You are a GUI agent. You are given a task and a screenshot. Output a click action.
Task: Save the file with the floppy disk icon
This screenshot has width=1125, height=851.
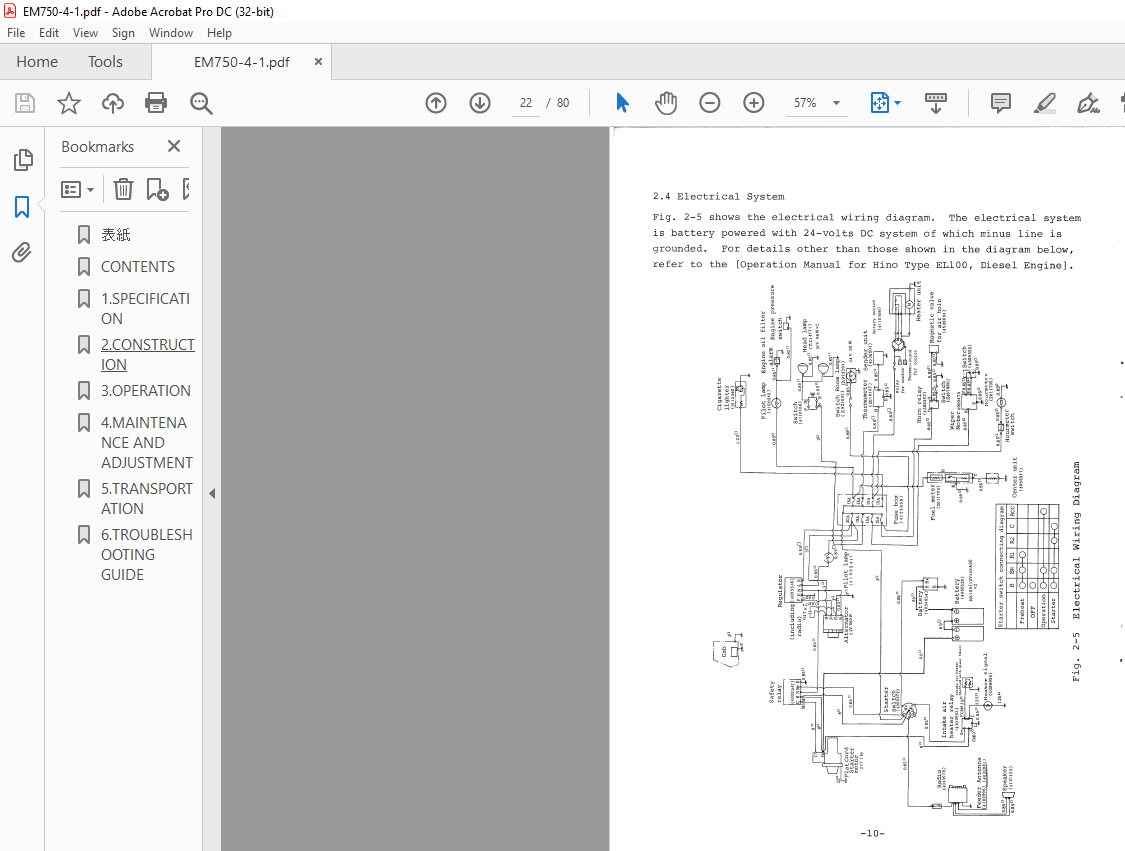pos(24,103)
